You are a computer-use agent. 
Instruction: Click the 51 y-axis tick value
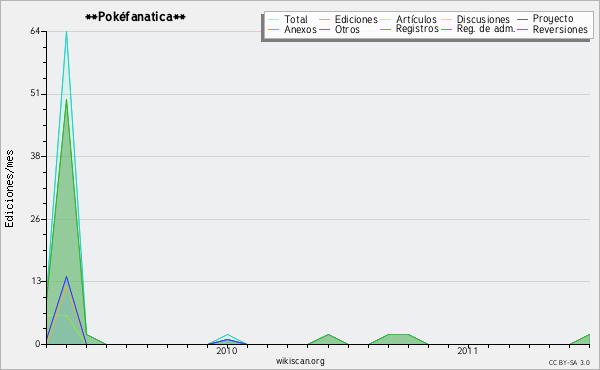tap(35, 94)
